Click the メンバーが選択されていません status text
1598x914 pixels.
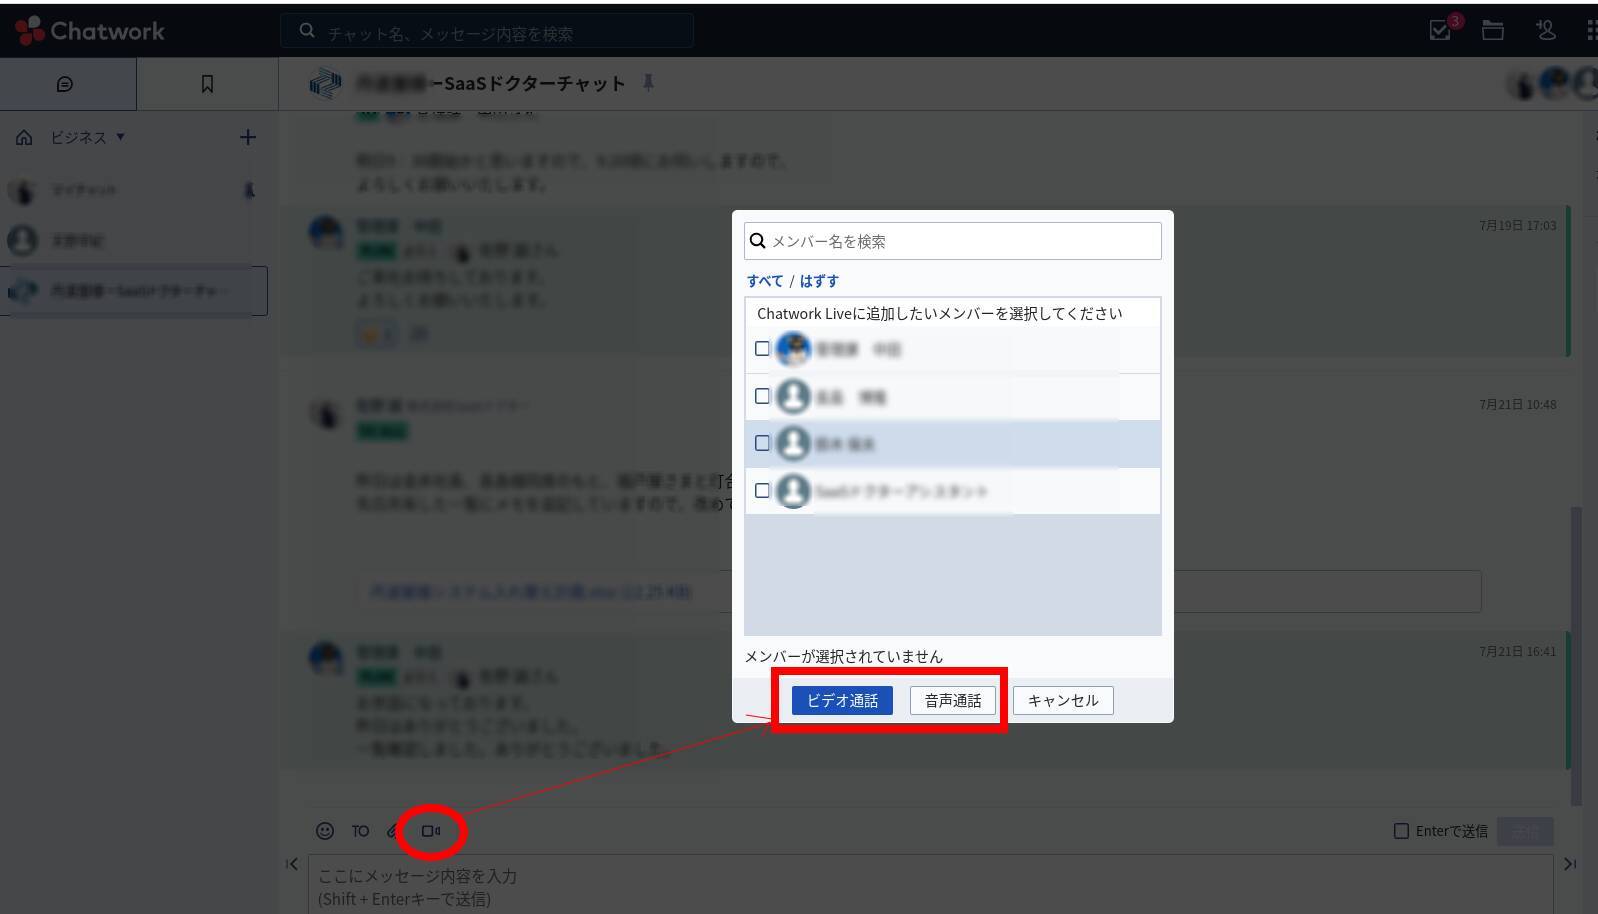click(844, 656)
